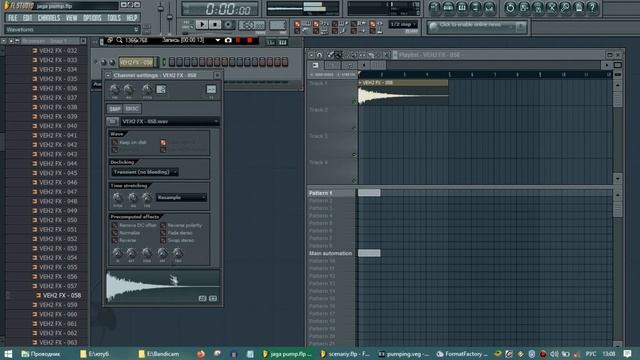Click the Stop button in transport
Viewport: 640px width, 360px height.
point(215,24)
